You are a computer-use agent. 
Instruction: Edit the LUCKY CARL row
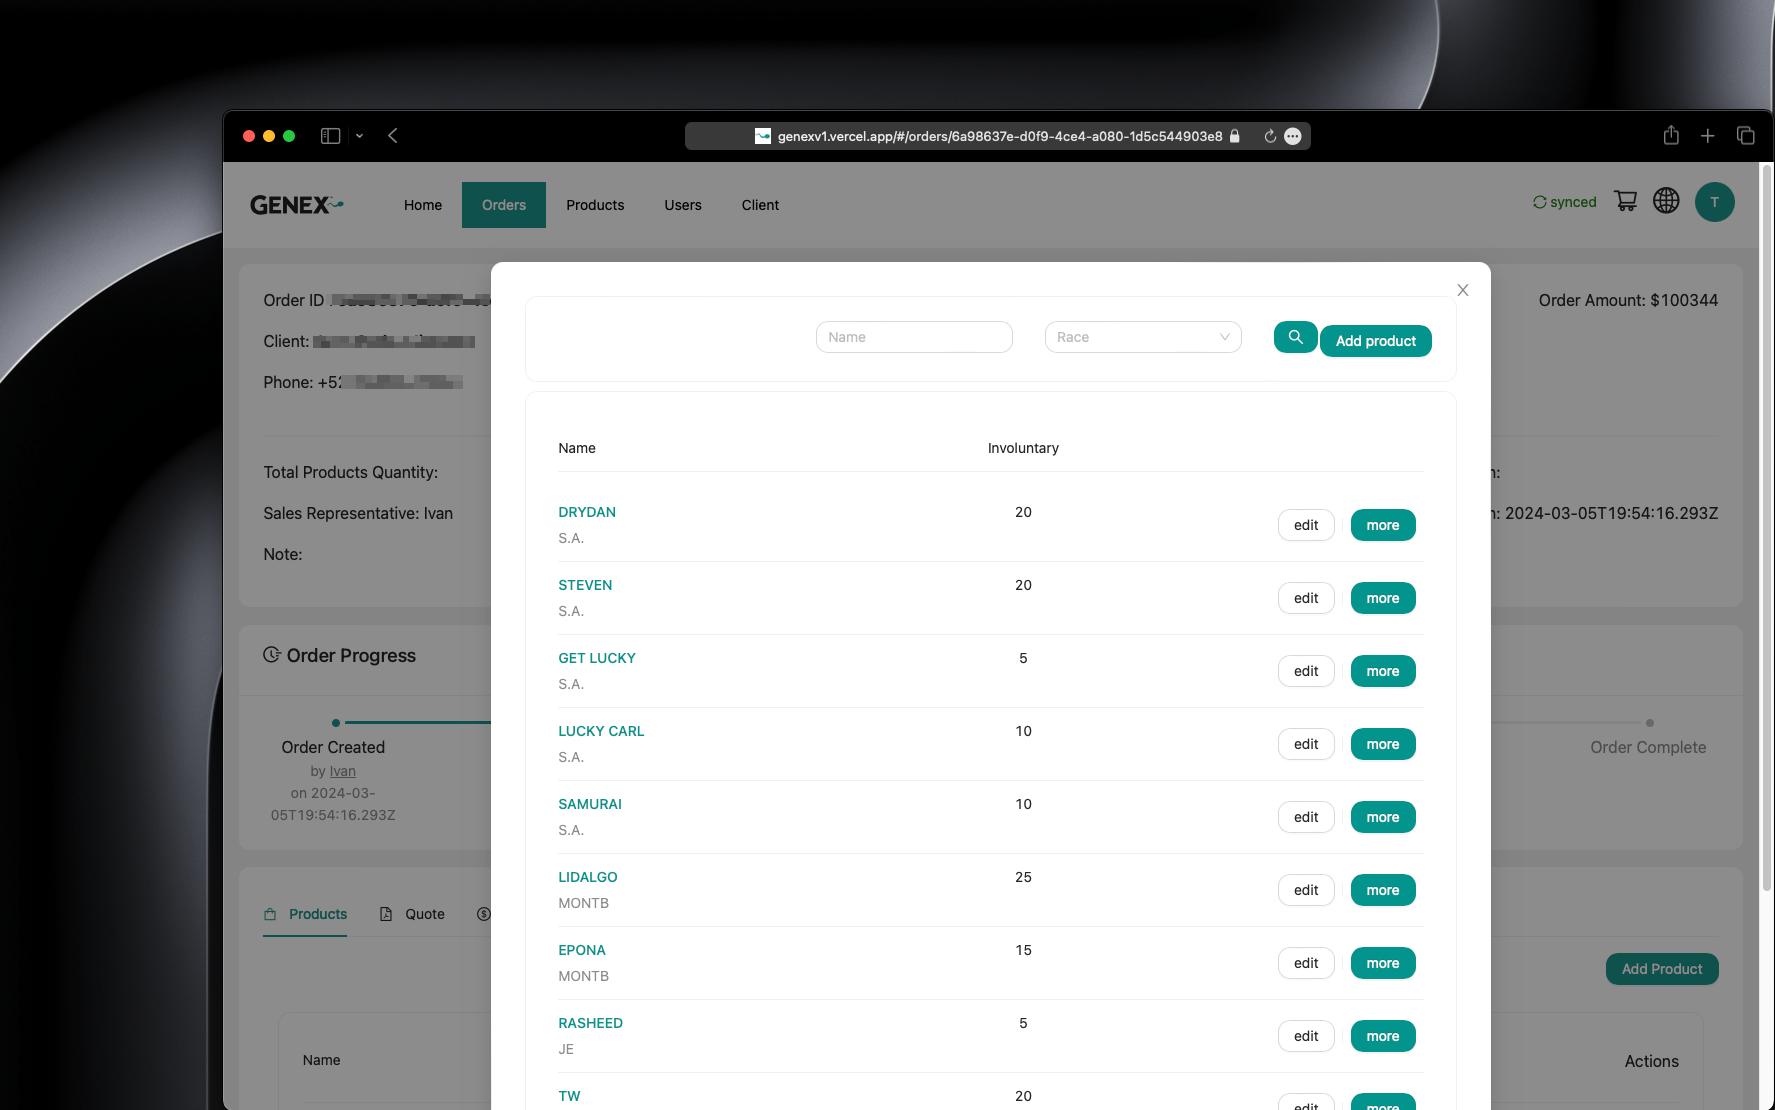point(1306,744)
